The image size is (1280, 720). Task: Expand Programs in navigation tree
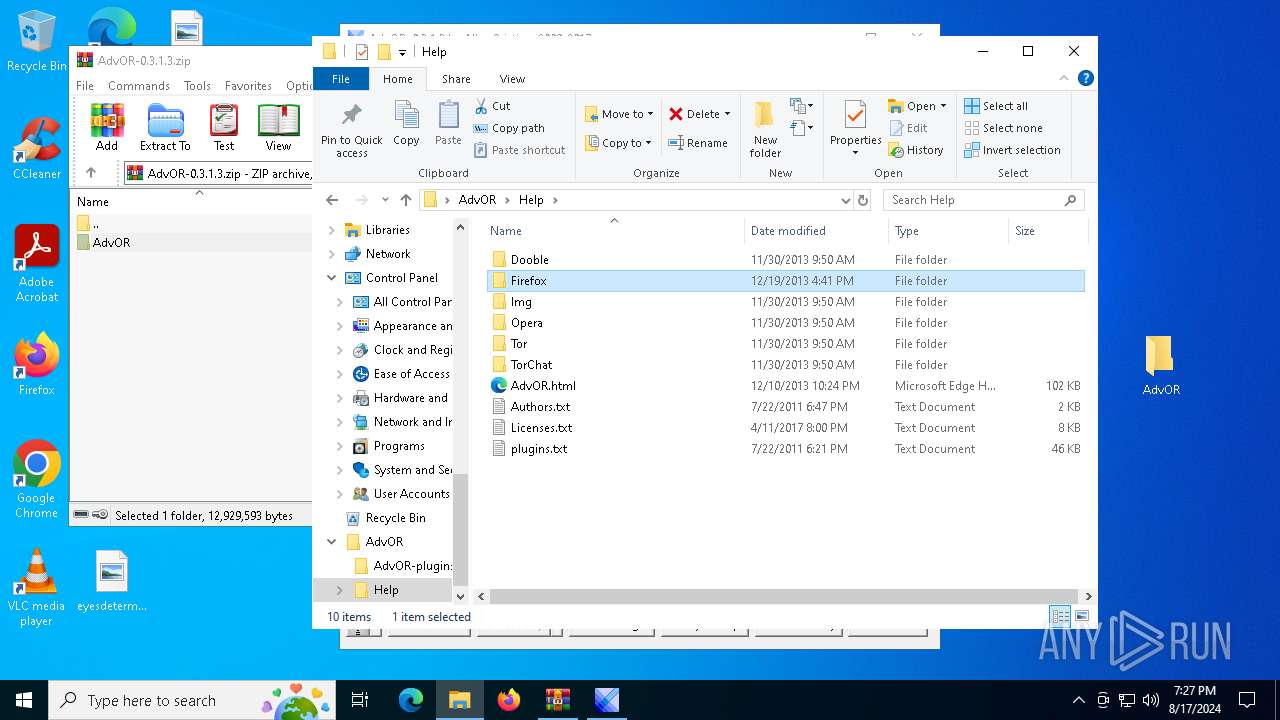pyautogui.click(x=340, y=446)
